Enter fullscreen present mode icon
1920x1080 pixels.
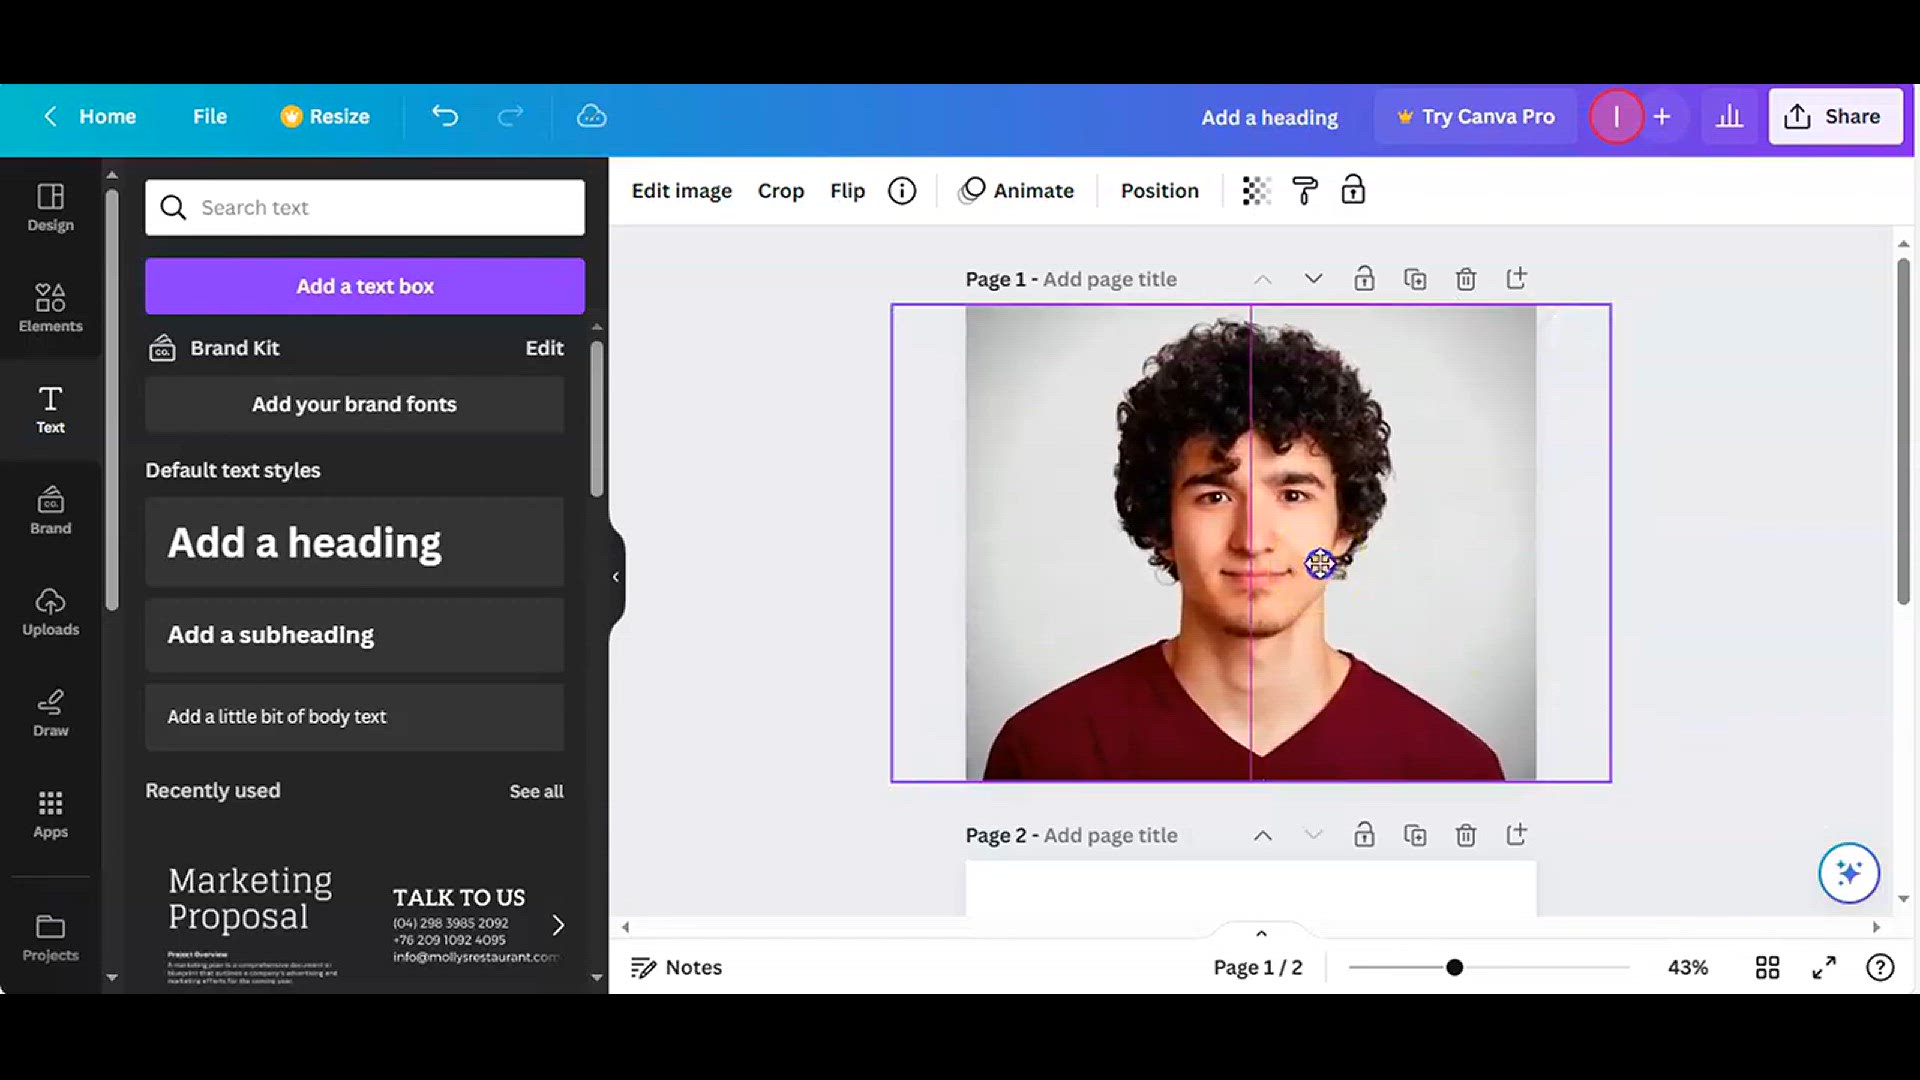(x=1824, y=967)
